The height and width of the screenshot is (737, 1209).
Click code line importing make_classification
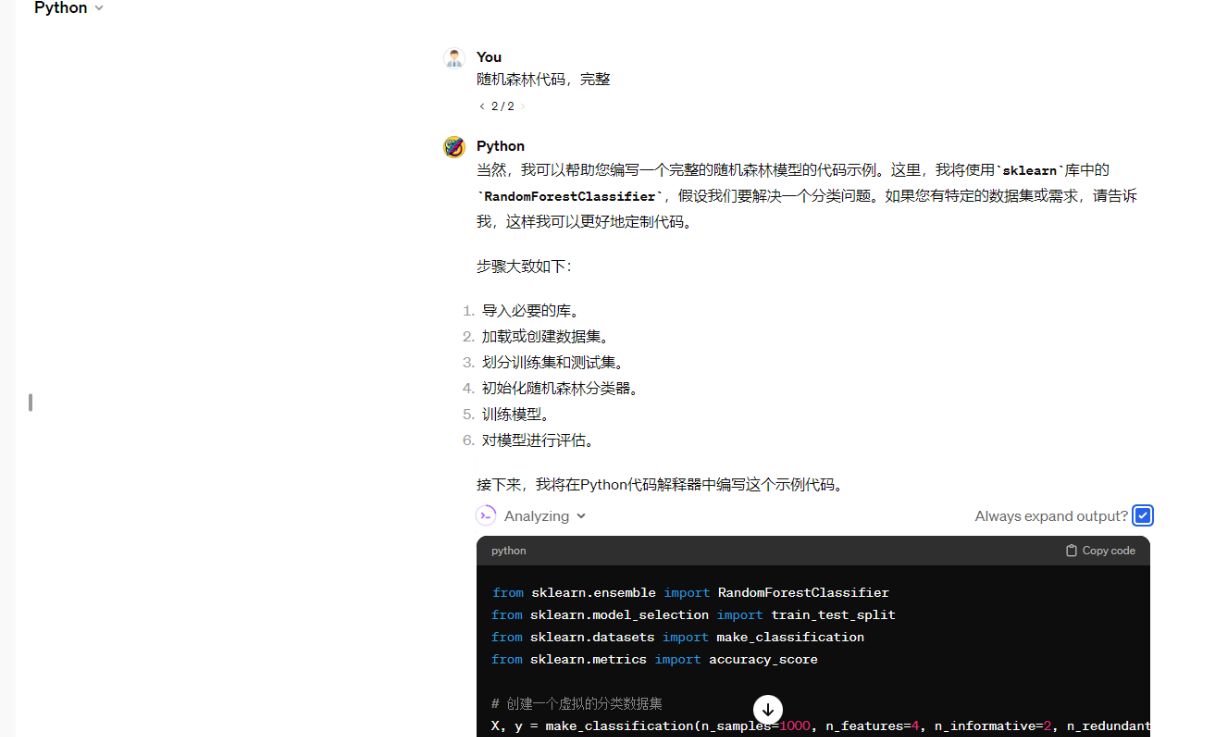(678, 637)
